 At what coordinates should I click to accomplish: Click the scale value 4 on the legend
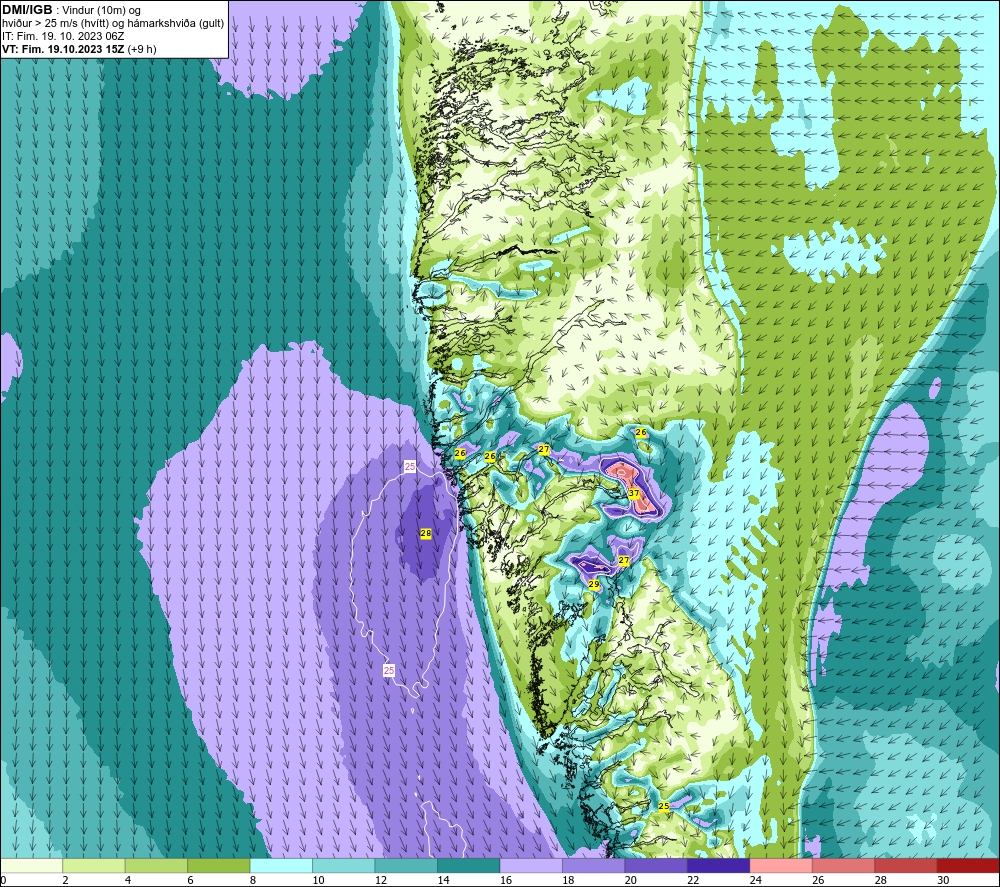click(x=128, y=880)
